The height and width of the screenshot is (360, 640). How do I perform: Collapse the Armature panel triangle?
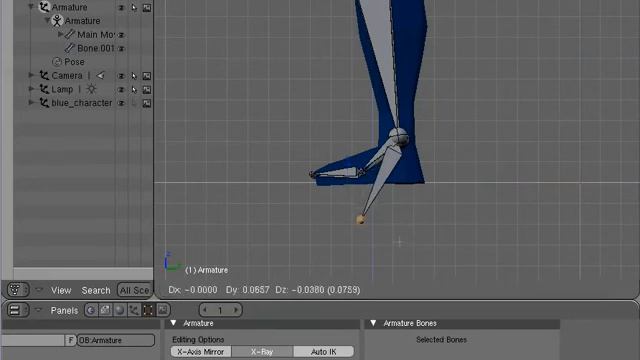(x=173, y=323)
